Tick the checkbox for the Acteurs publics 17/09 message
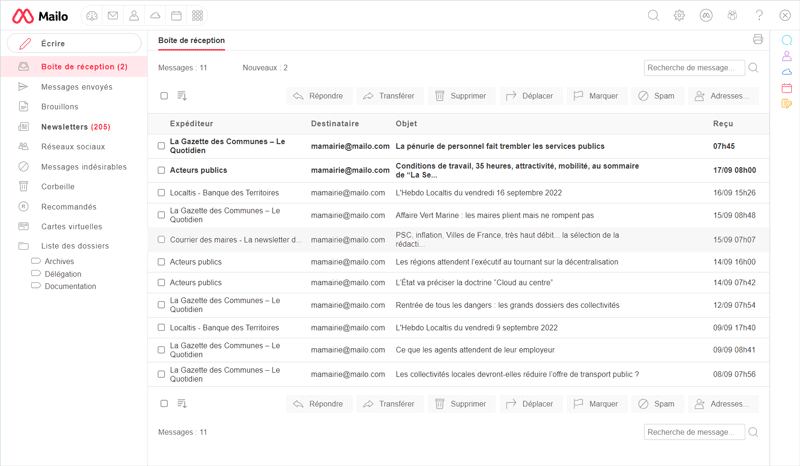Image resolution: width=800 pixels, height=466 pixels. [x=161, y=170]
